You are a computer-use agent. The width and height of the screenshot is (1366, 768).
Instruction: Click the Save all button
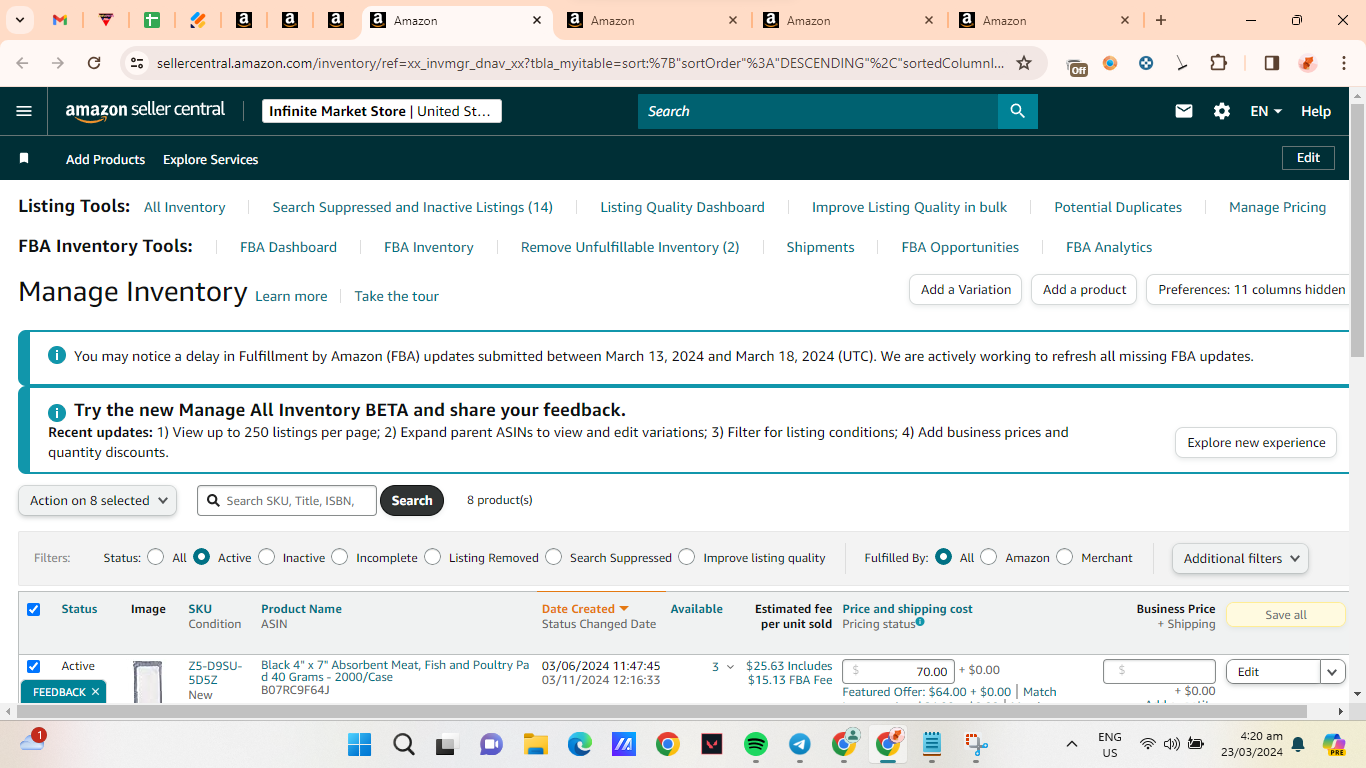tap(1286, 615)
